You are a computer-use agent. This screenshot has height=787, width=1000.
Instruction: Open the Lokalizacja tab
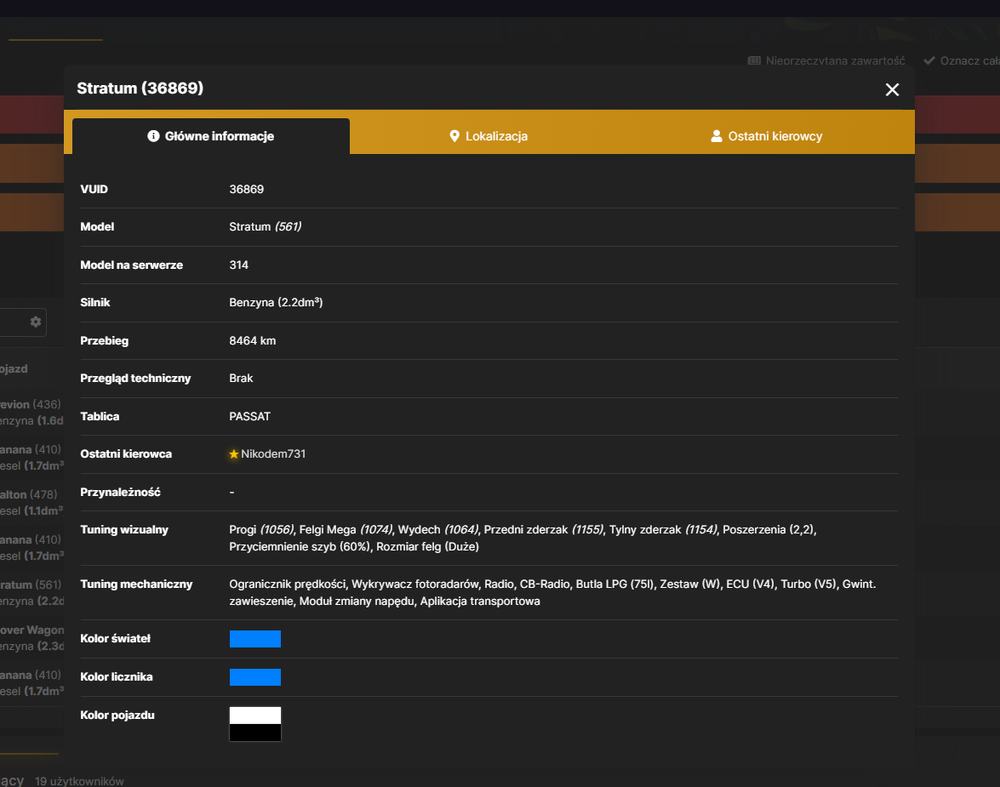pyautogui.click(x=489, y=136)
